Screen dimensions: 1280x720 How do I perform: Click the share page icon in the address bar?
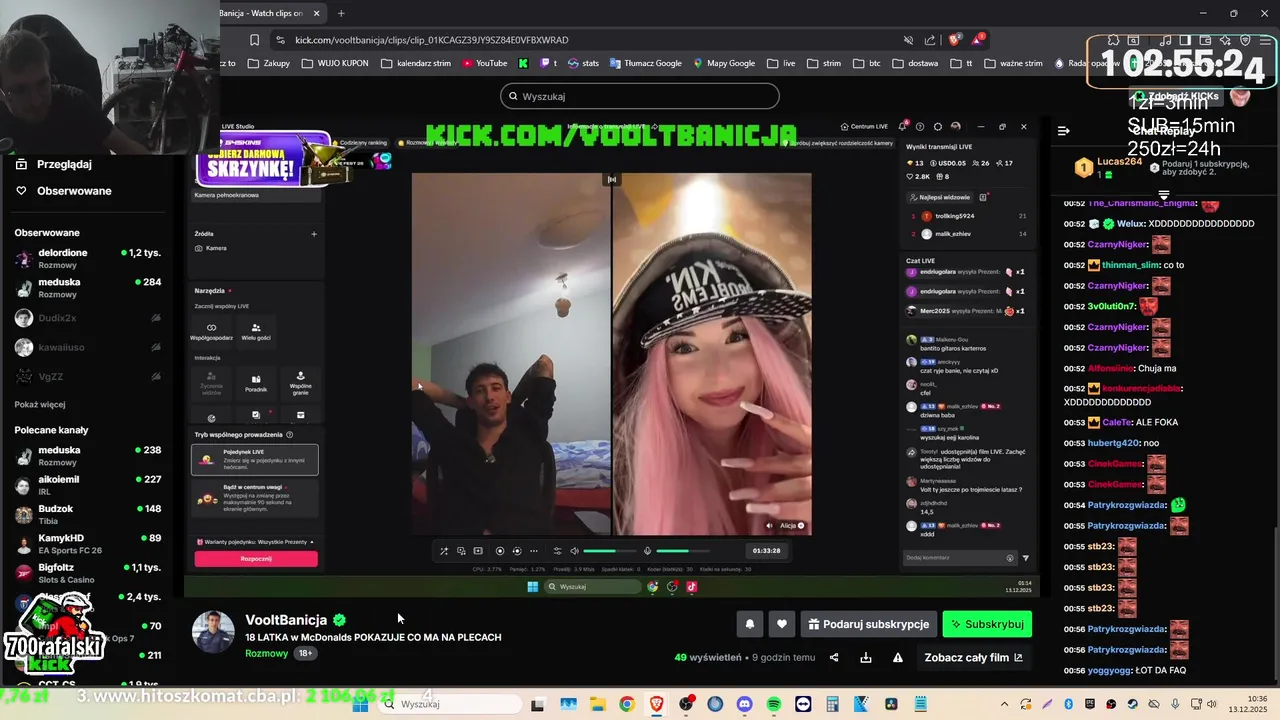(x=930, y=40)
